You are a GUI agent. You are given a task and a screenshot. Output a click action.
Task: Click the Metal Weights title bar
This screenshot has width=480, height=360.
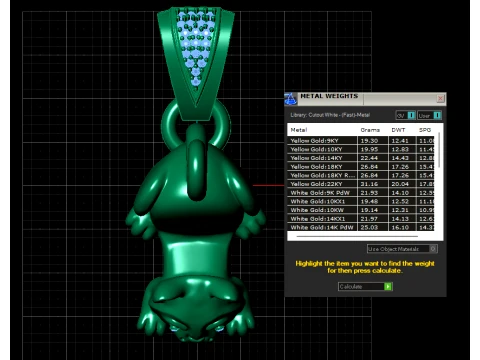pyautogui.click(x=365, y=99)
